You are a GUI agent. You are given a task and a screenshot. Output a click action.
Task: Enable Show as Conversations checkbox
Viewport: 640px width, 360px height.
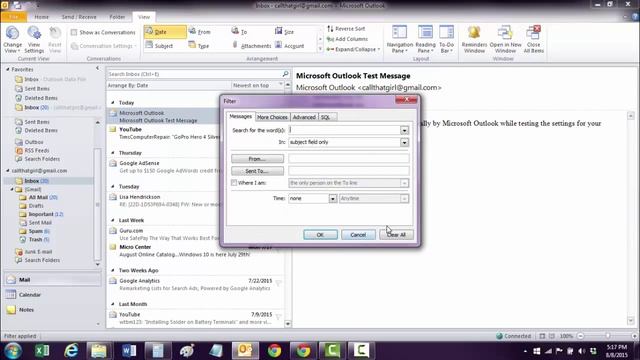[74, 32]
